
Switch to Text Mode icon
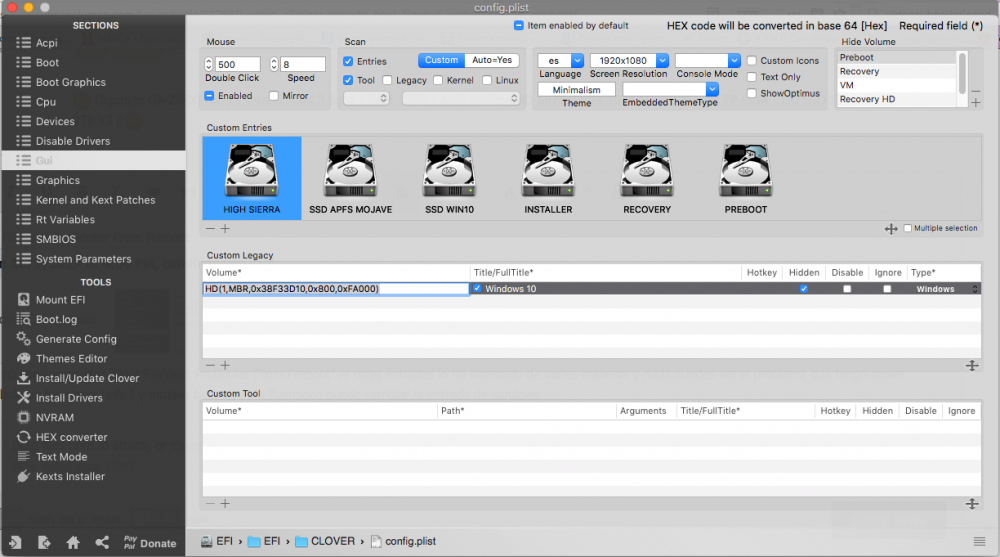pos(24,456)
